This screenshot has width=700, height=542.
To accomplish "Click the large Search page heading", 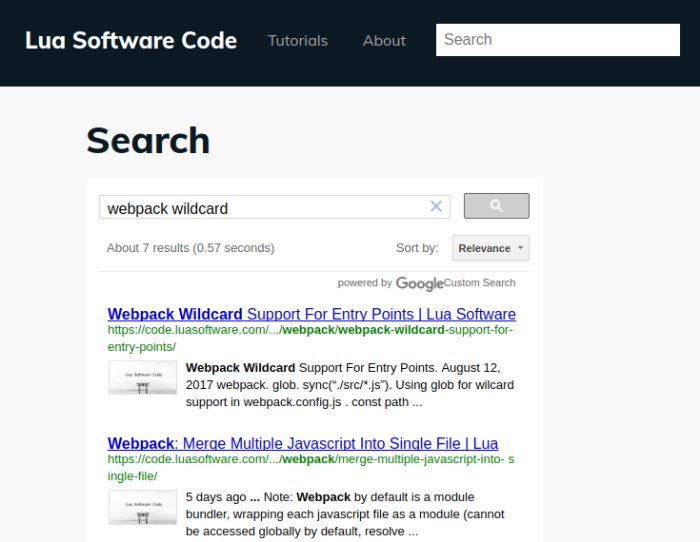I will [148, 140].
